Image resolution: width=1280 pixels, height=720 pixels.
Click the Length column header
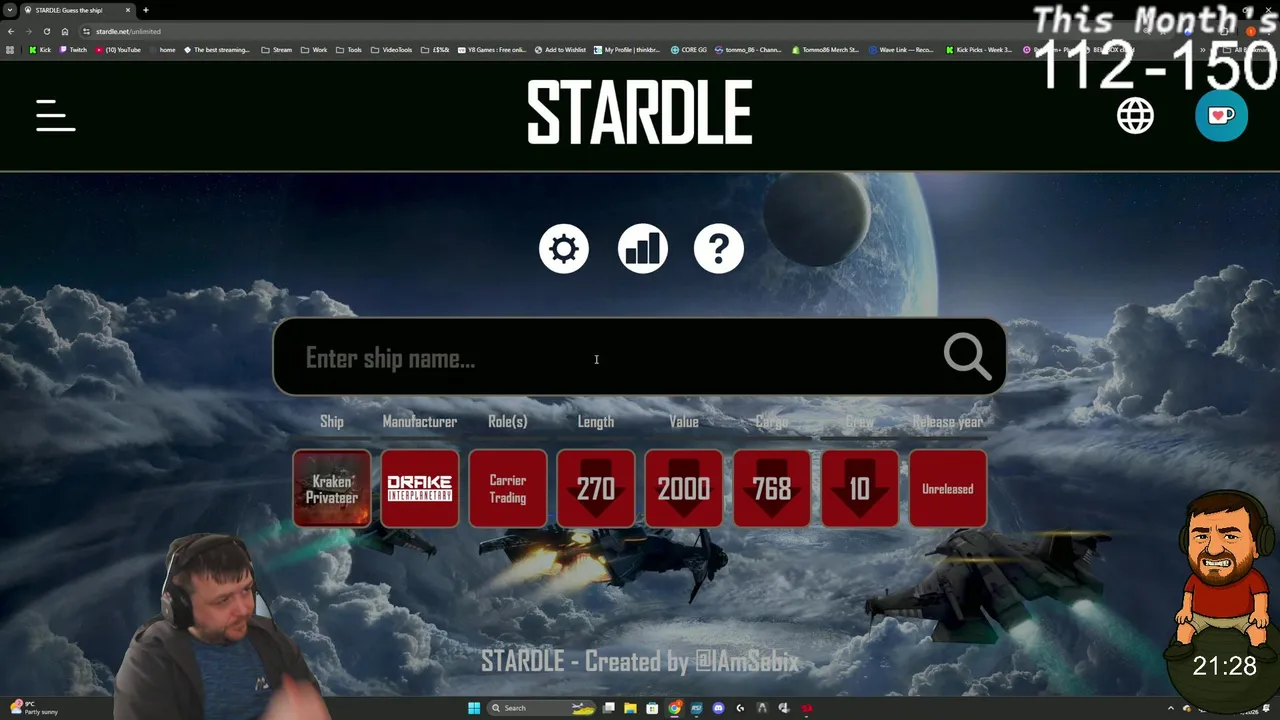(596, 422)
